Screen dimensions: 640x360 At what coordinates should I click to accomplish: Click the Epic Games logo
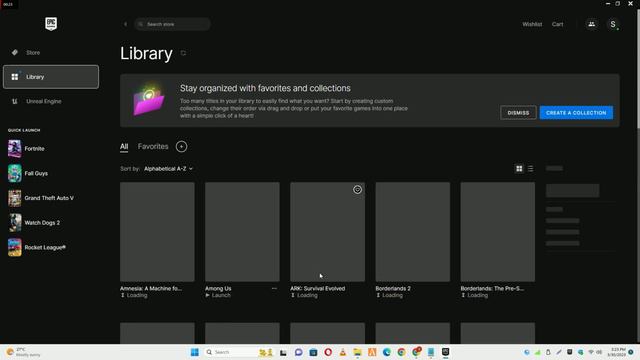(x=51, y=24)
